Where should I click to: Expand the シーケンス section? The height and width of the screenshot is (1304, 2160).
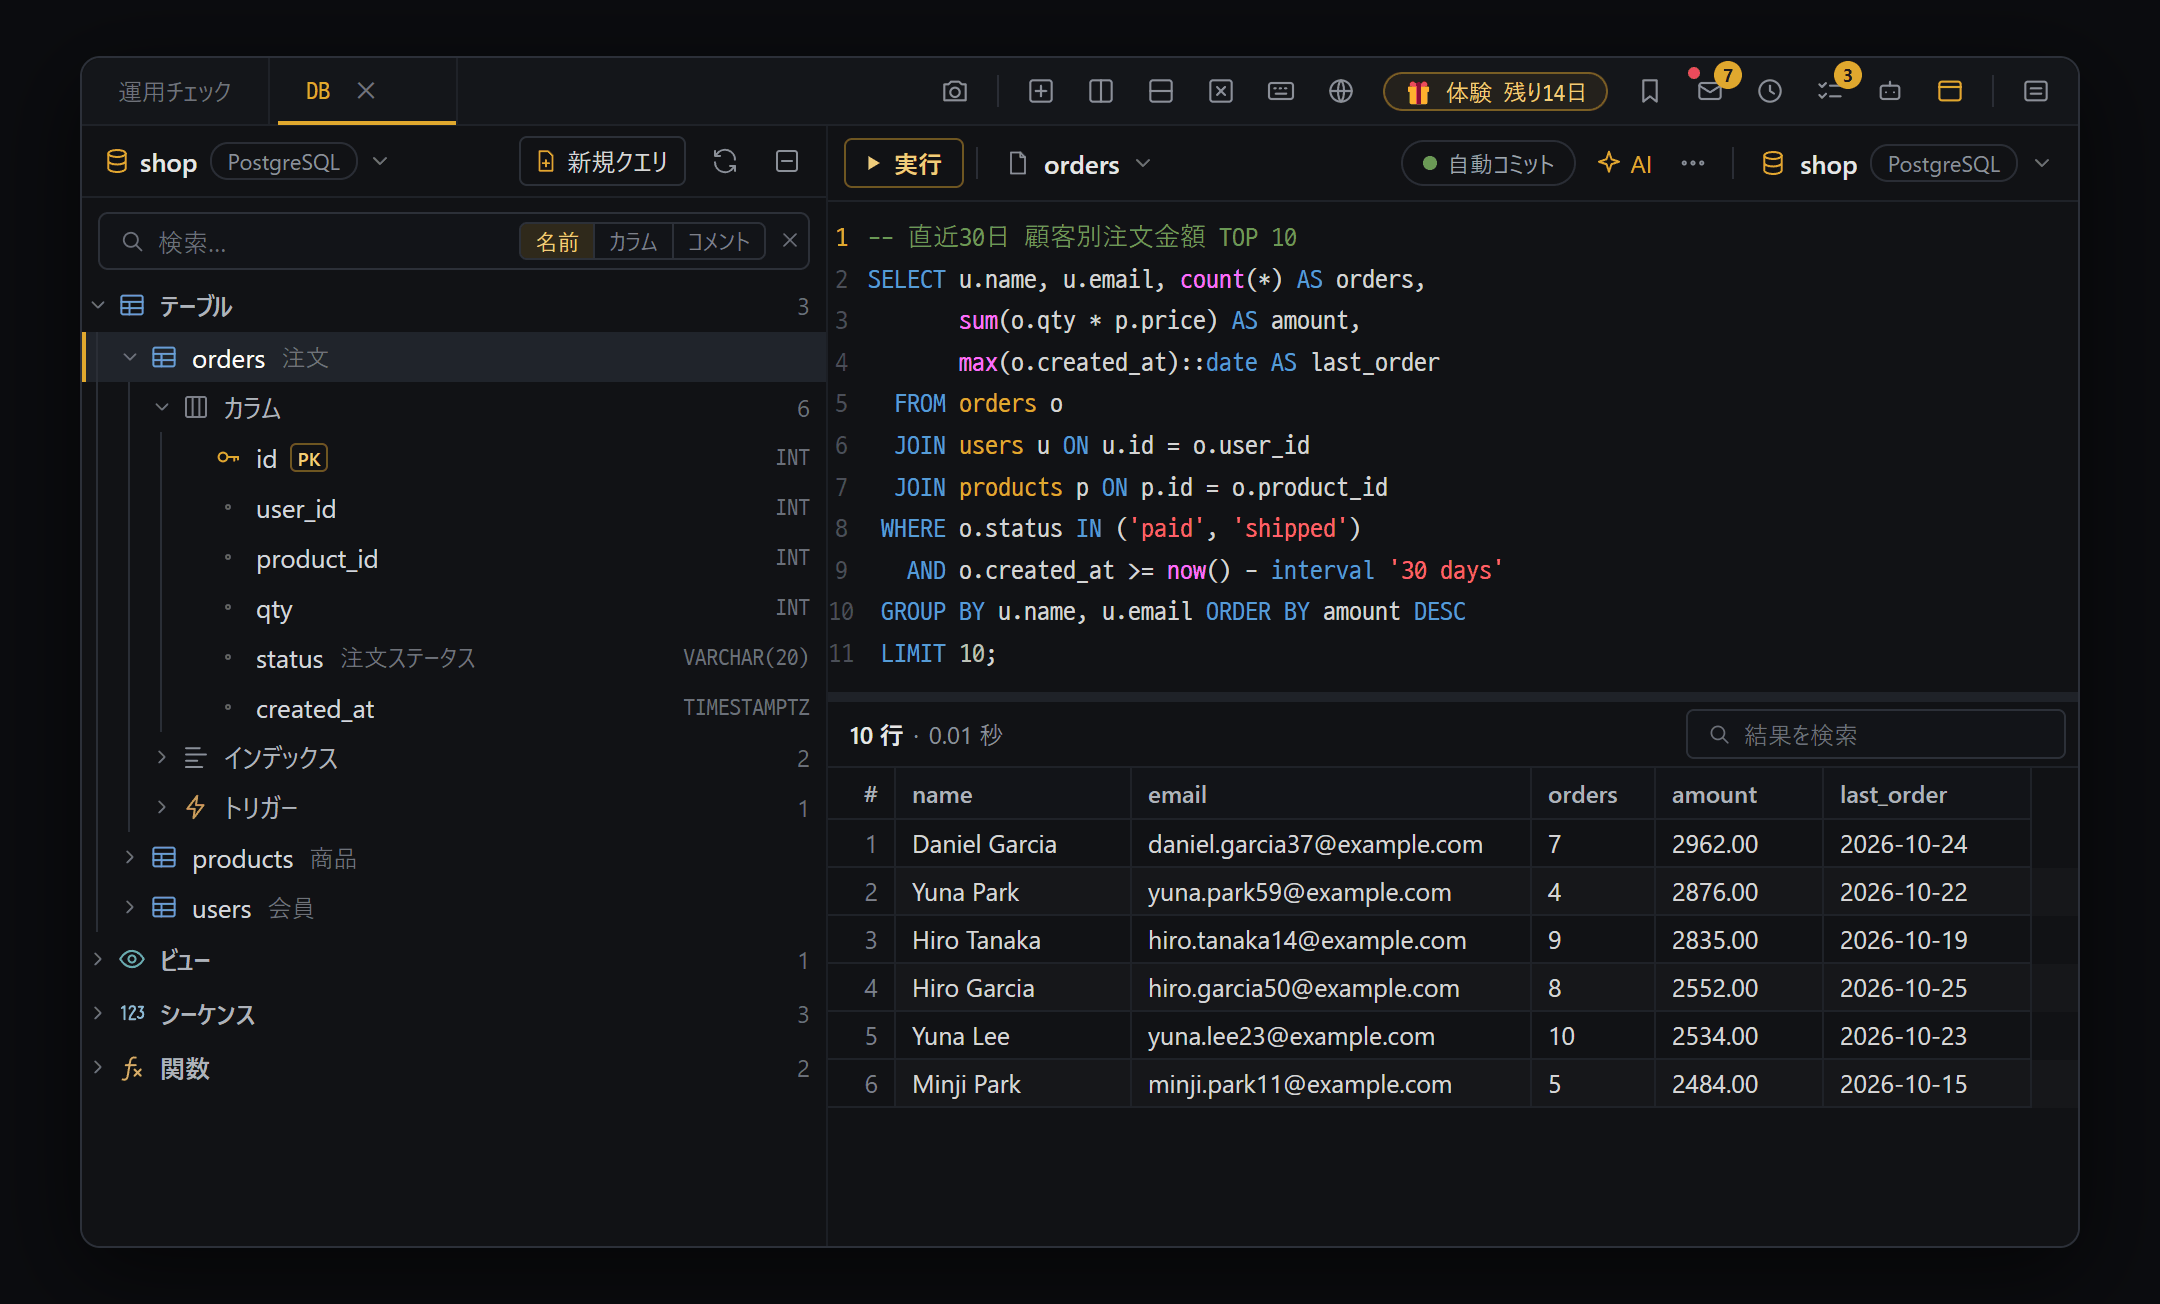pyautogui.click(x=98, y=1014)
